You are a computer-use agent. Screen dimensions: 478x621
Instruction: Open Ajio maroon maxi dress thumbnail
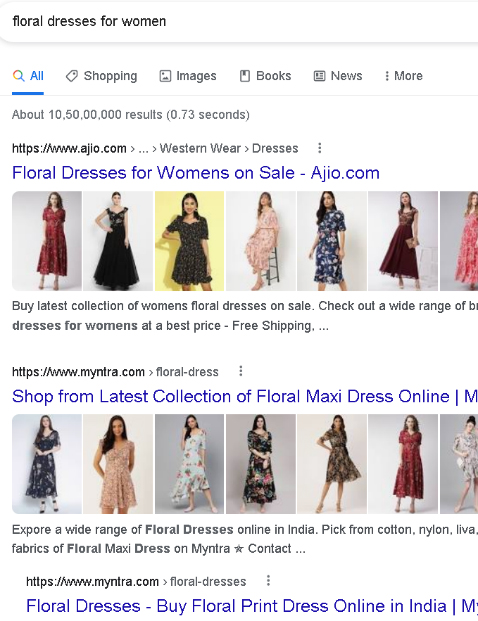pyautogui.click(x=403, y=241)
